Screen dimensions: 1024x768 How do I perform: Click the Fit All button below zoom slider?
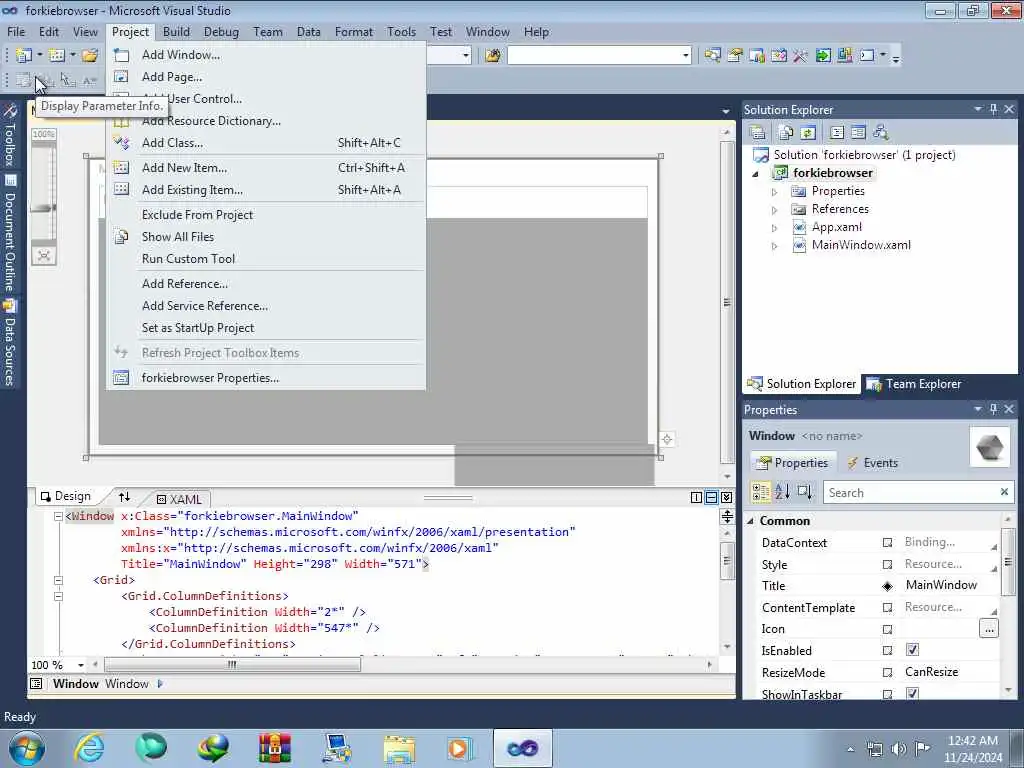point(44,255)
